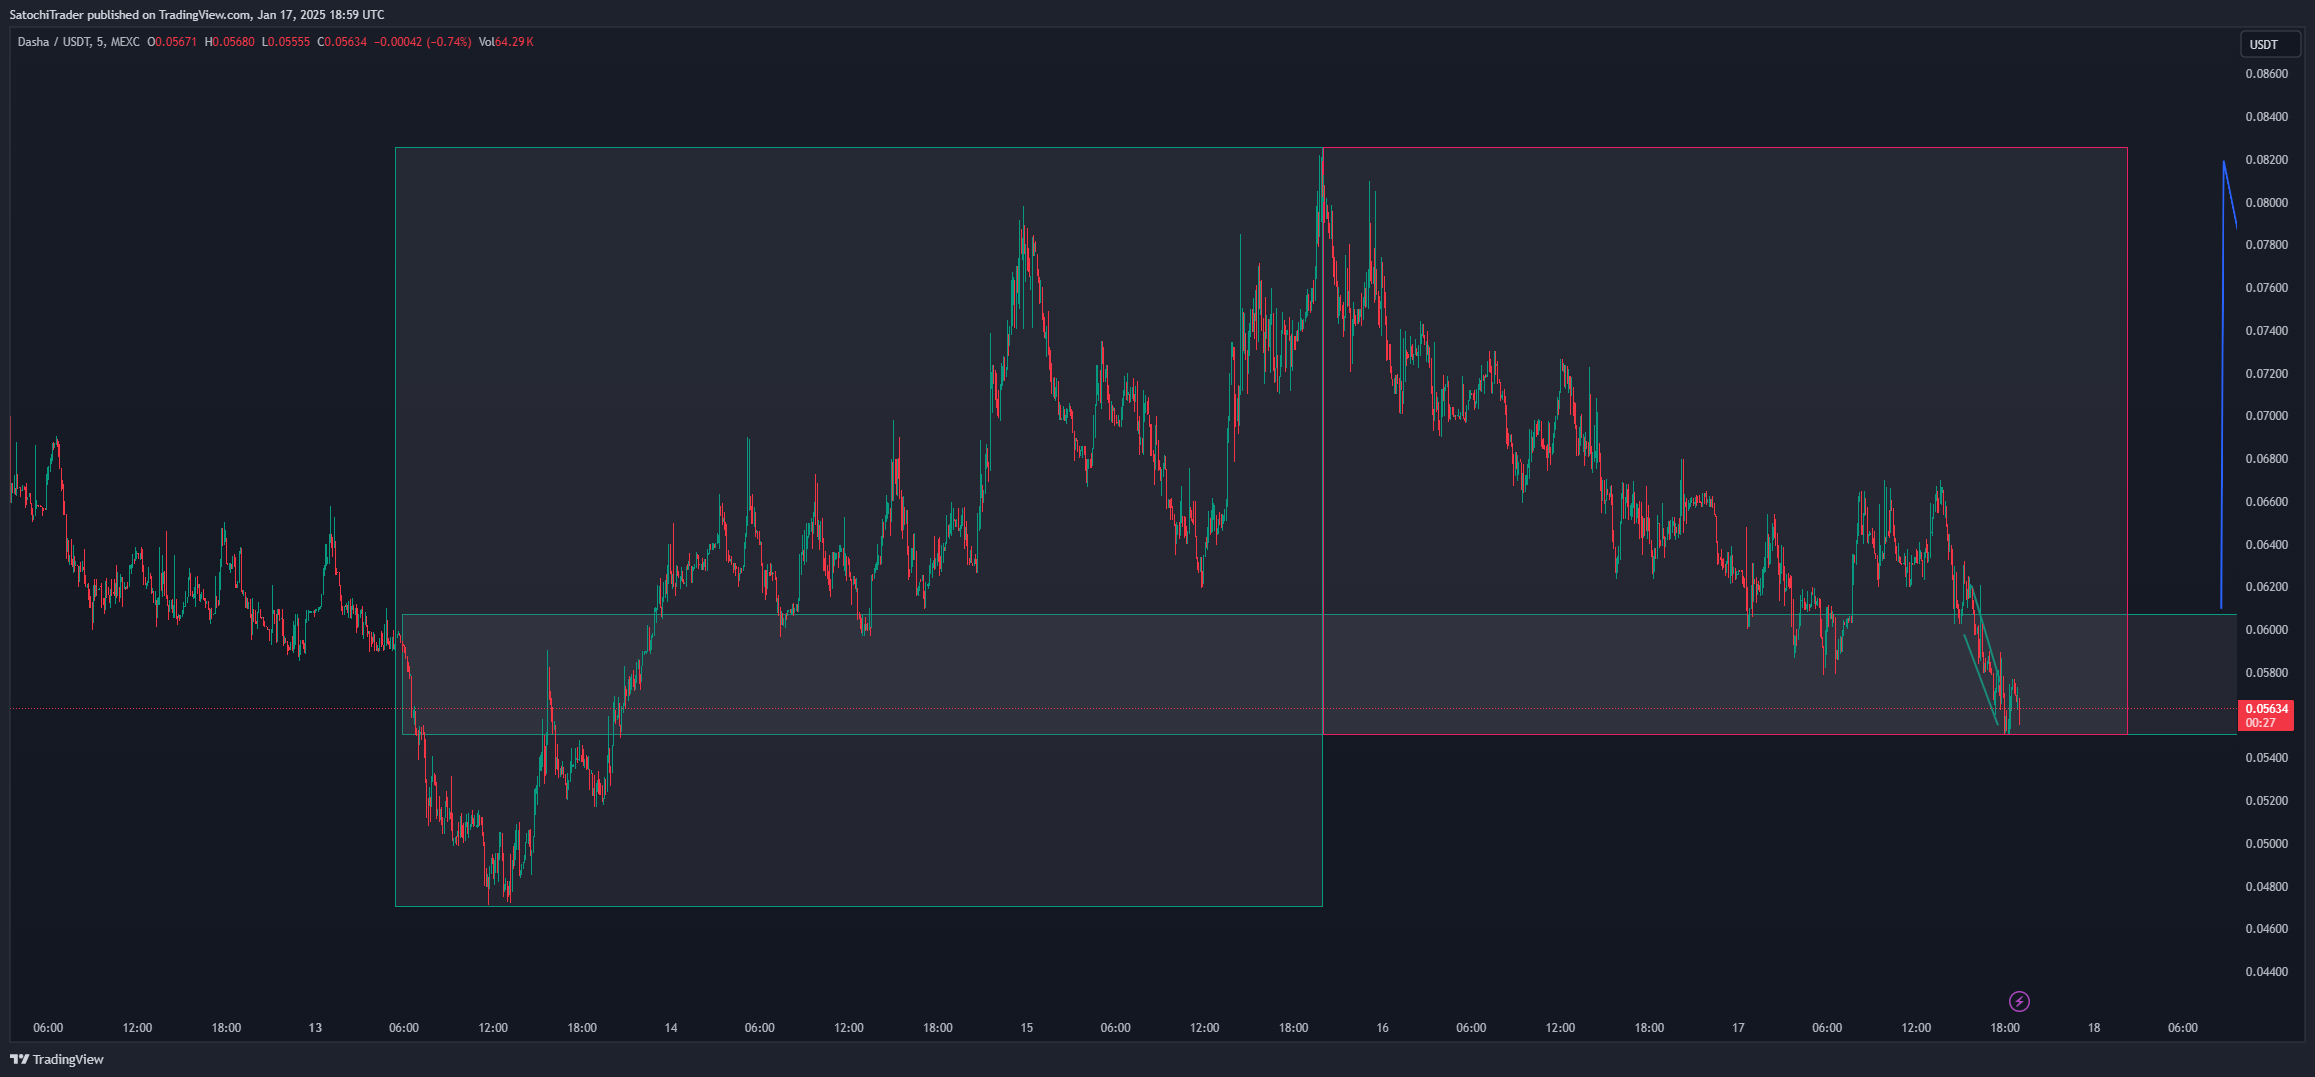Click the close value C0.05634
This screenshot has height=1077, width=2315.
pyautogui.click(x=342, y=42)
